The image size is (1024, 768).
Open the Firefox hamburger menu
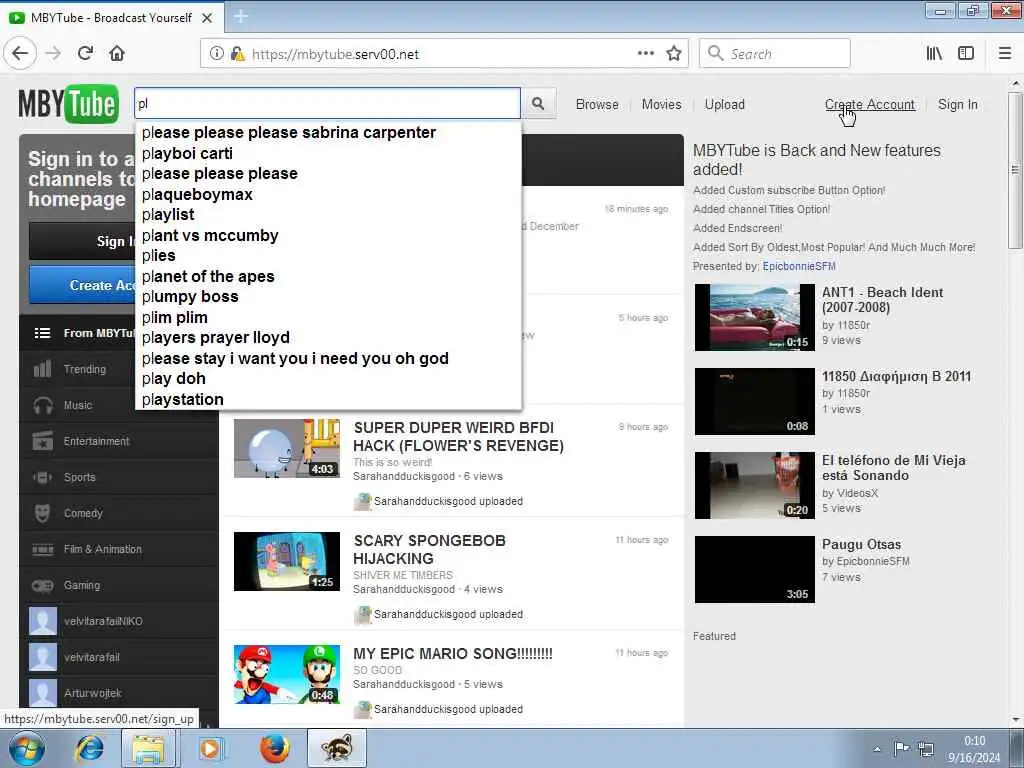point(1005,54)
